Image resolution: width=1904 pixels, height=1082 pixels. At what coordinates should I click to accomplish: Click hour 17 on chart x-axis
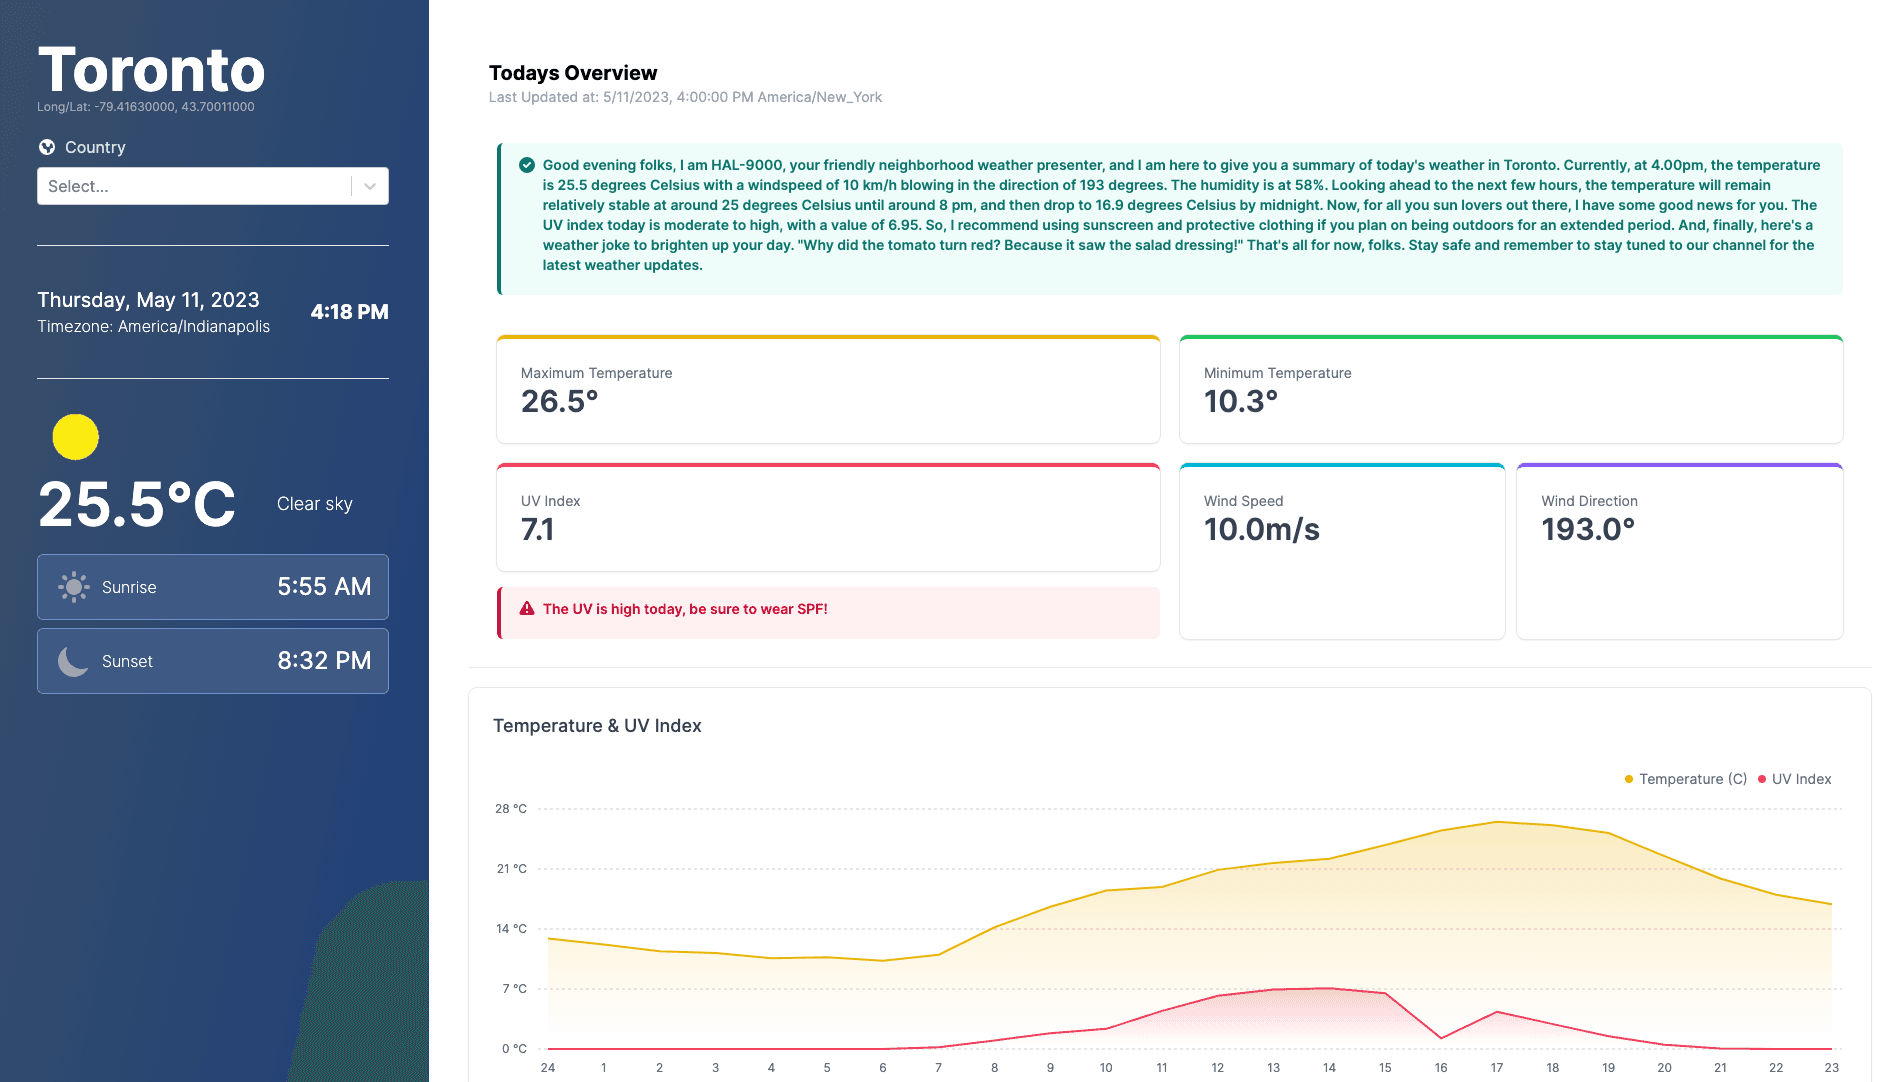[1497, 1067]
